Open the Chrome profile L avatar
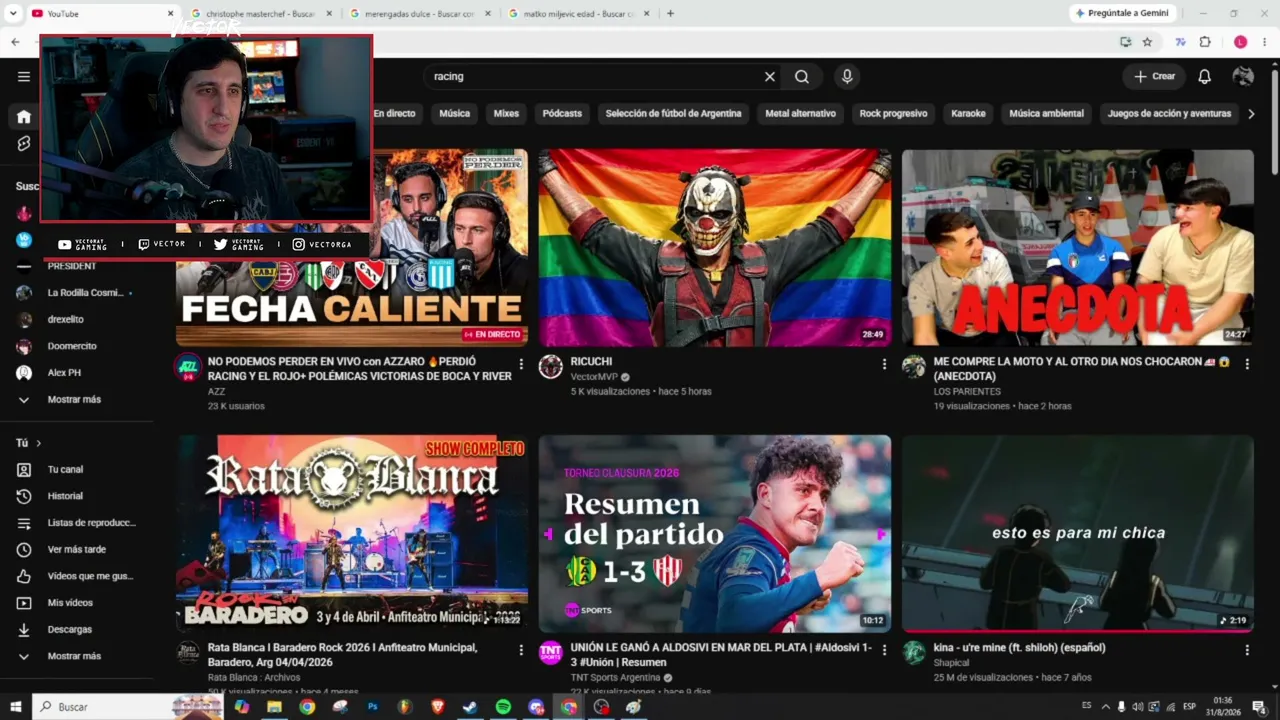Image resolution: width=1280 pixels, height=720 pixels. click(x=1240, y=42)
